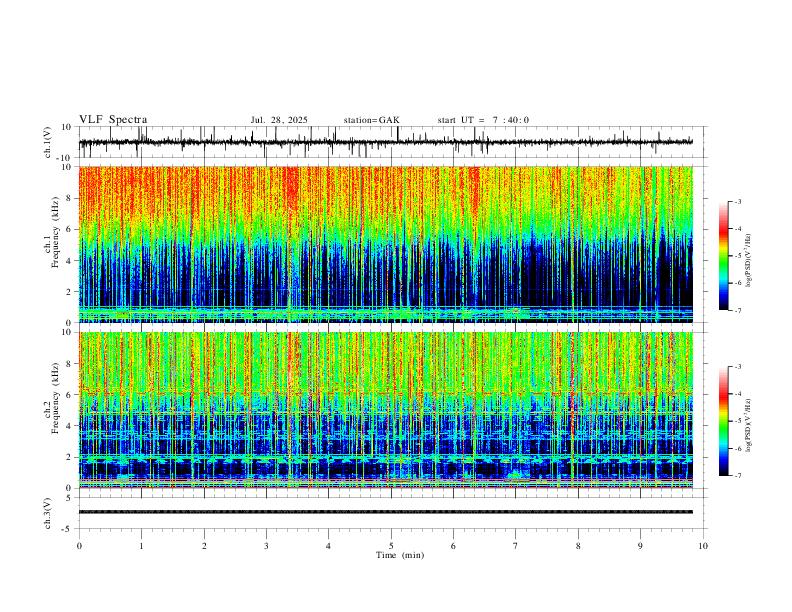Click the time axis tick label "7"
The width and height of the screenshot is (792, 612).
tap(516, 546)
